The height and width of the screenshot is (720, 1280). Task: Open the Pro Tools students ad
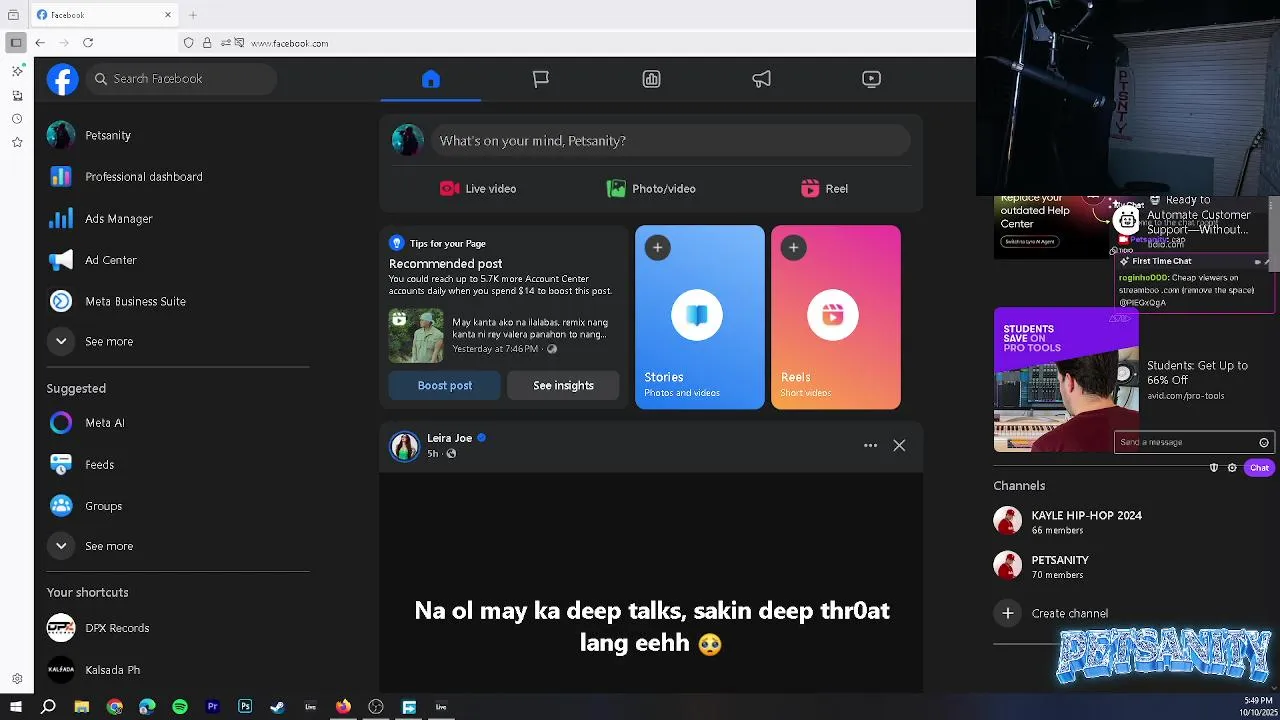[x=1066, y=379]
